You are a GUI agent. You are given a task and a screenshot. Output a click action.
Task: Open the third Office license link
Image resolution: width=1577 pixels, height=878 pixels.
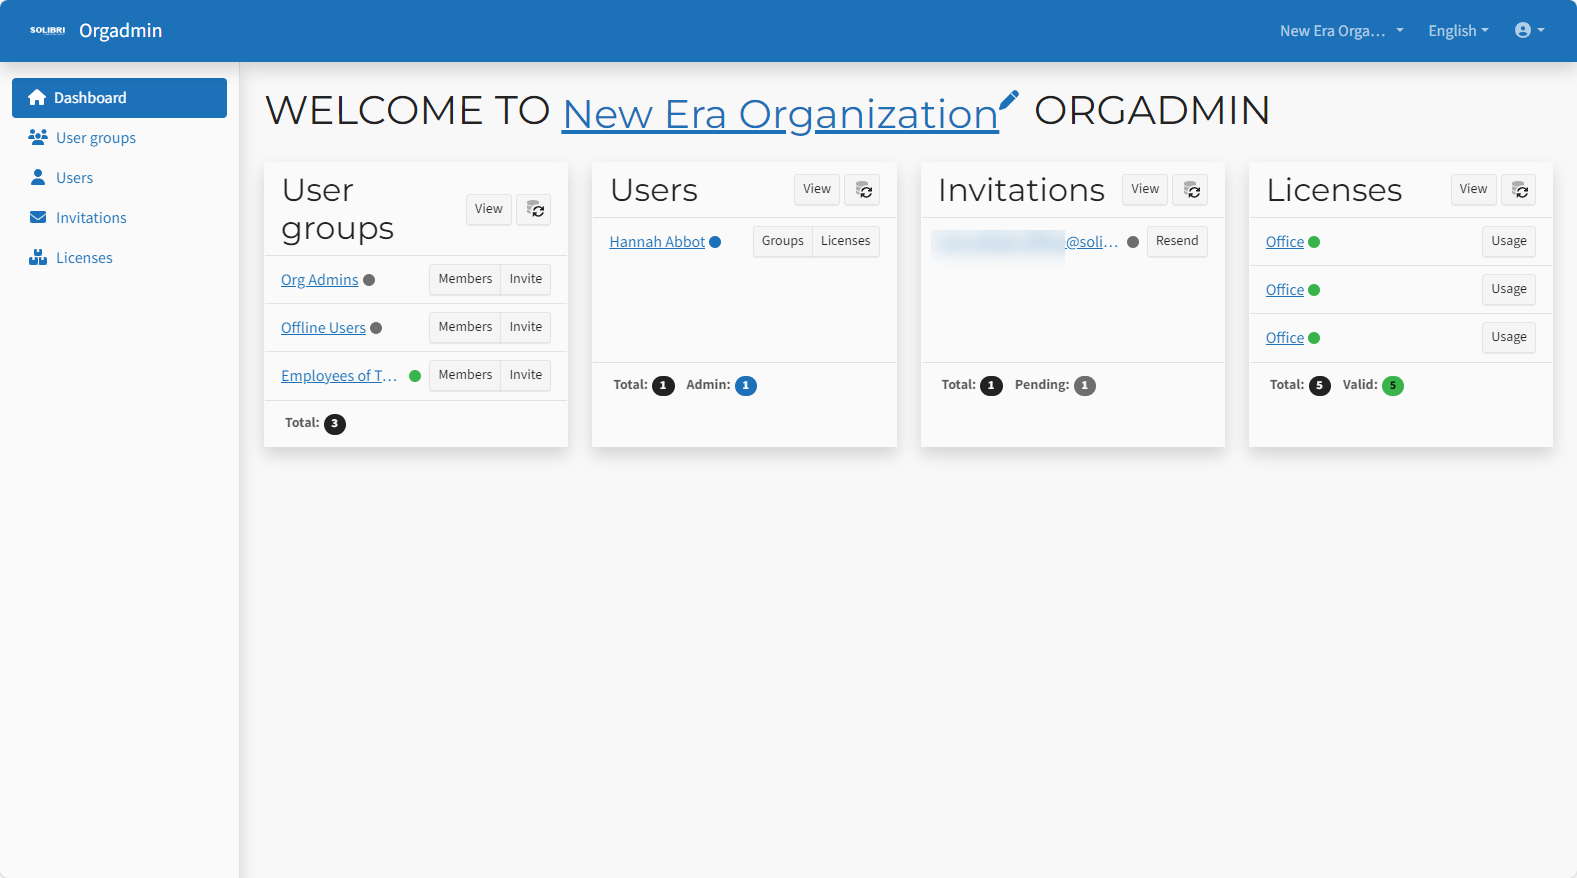click(x=1284, y=338)
